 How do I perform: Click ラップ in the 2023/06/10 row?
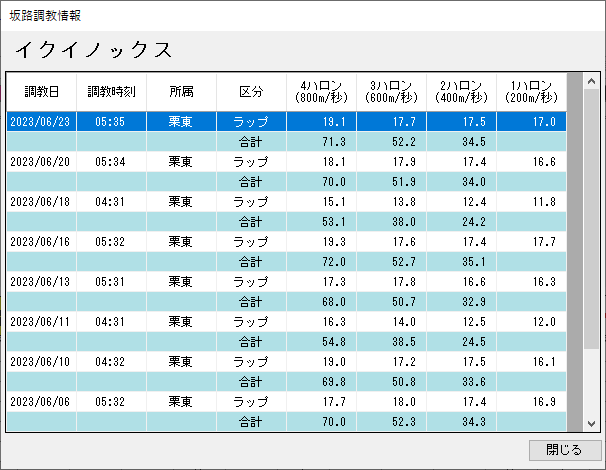tap(251, 362)
